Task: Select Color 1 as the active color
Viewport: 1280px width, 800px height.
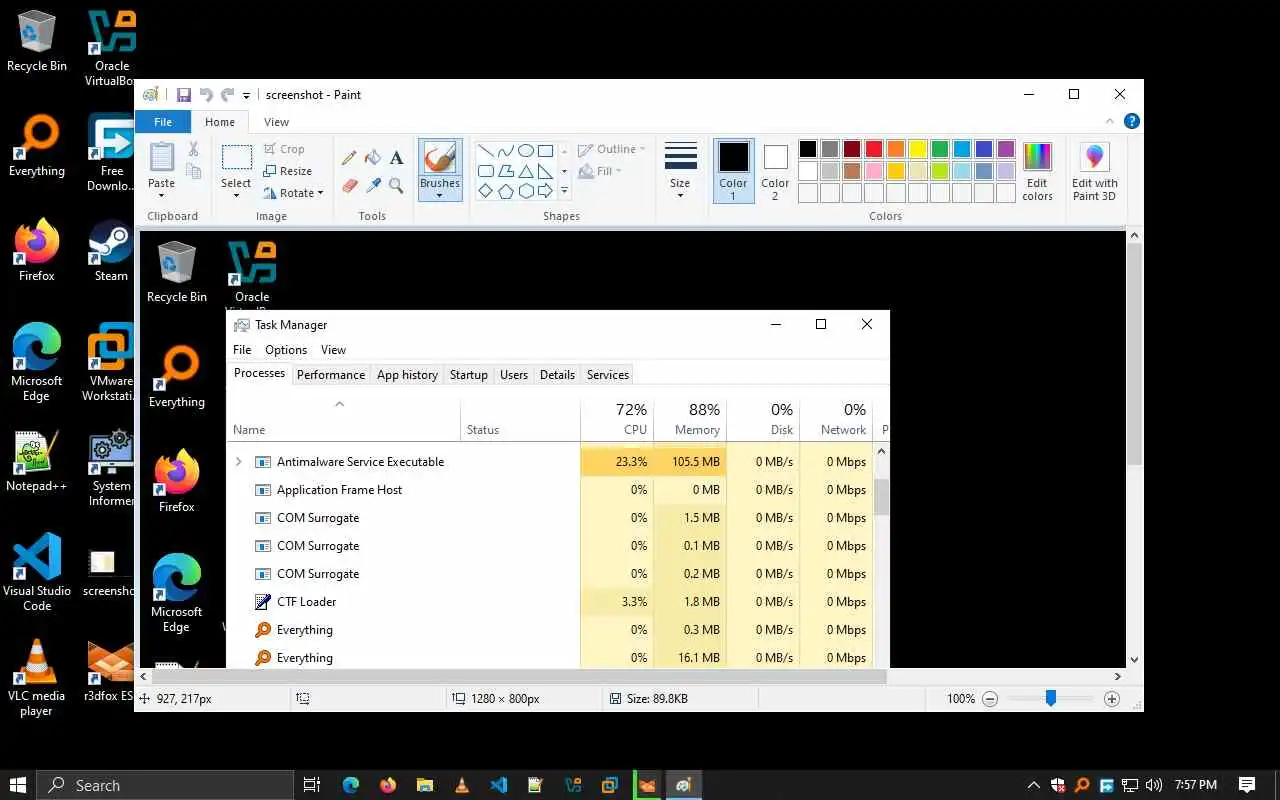Action: (x=733, y=171)
